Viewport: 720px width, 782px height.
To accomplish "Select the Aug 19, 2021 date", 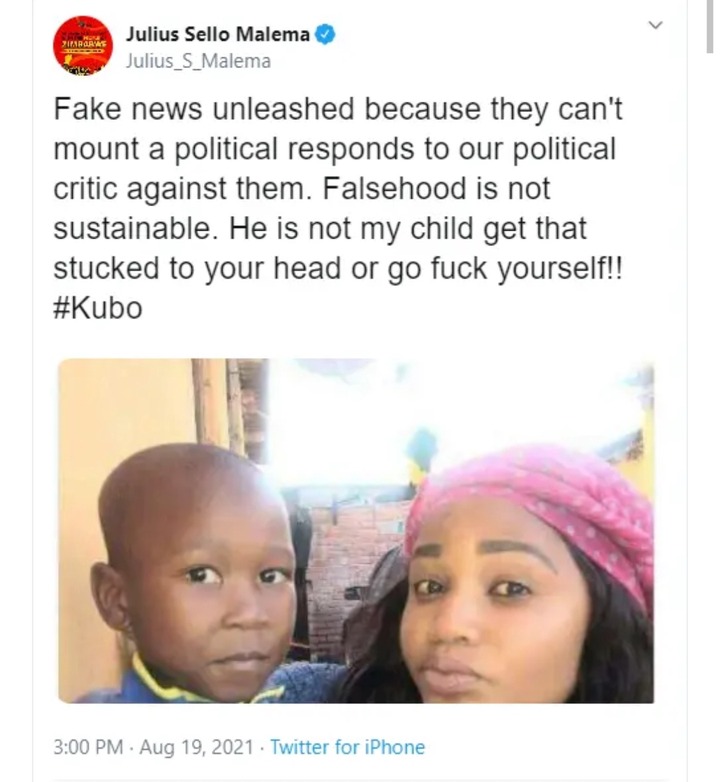I will point(196,747).
